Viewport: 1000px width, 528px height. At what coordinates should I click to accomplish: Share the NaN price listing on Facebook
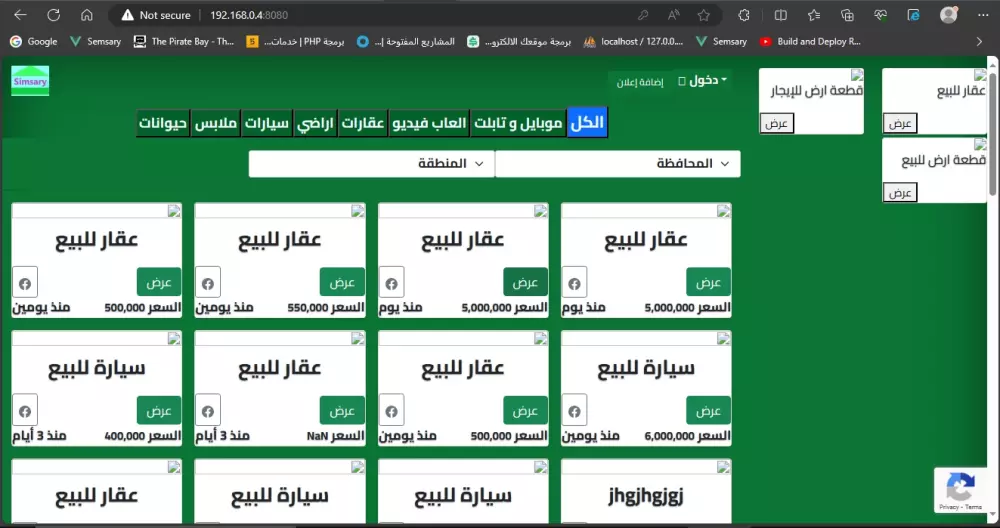point(208,411)
